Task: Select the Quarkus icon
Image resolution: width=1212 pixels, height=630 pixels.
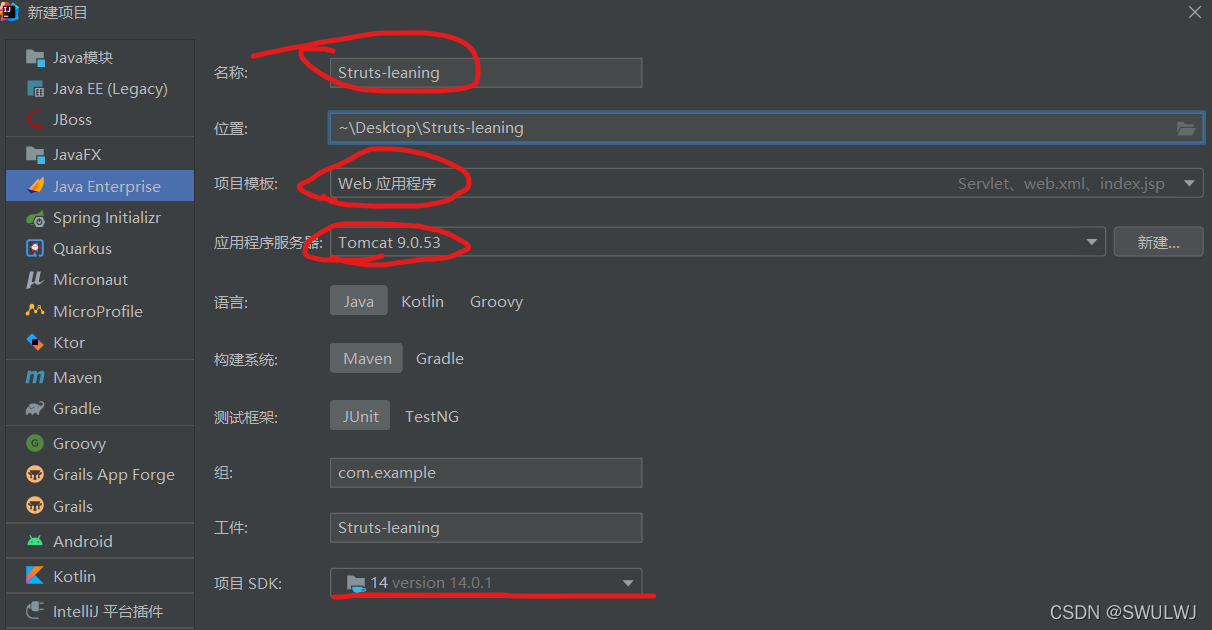Action: coord(35,248)
